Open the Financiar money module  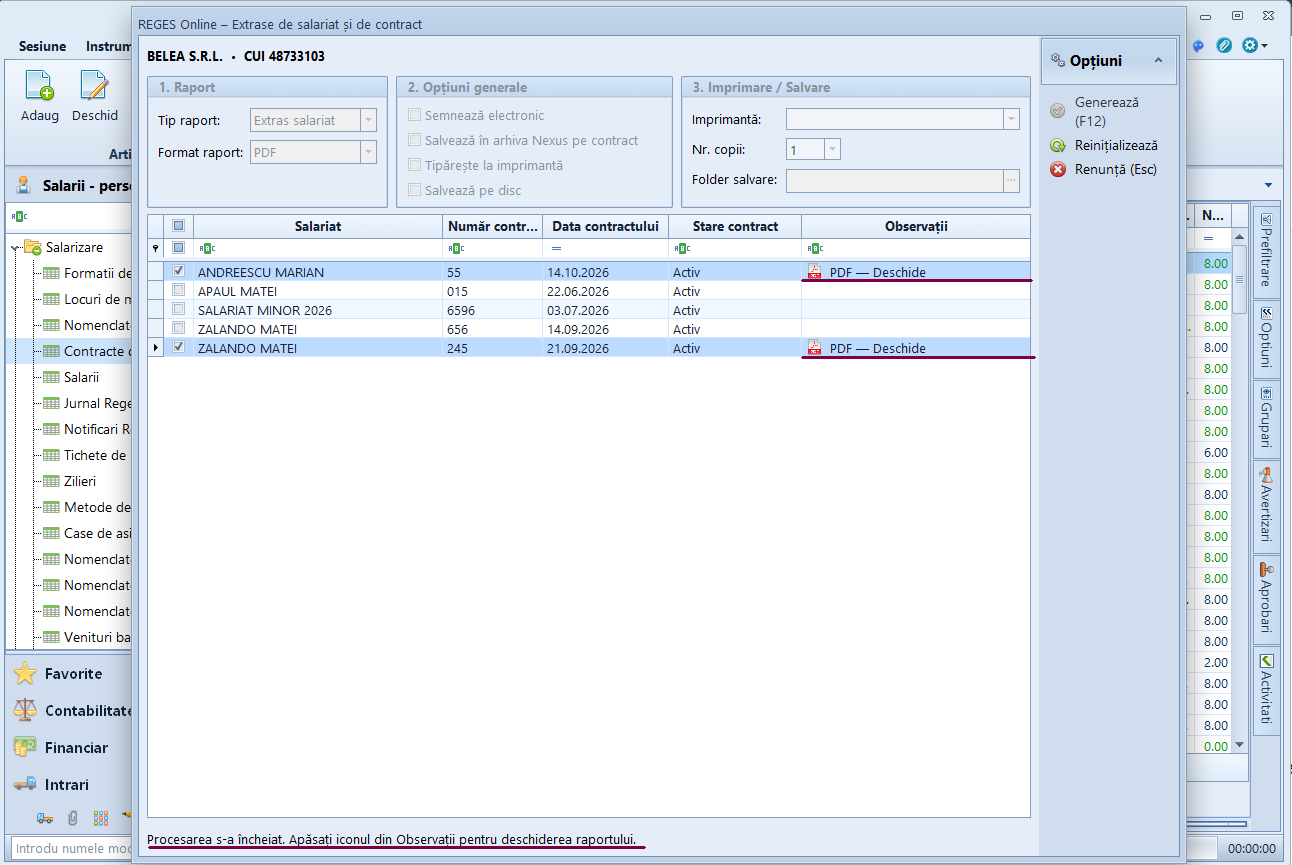26,748
